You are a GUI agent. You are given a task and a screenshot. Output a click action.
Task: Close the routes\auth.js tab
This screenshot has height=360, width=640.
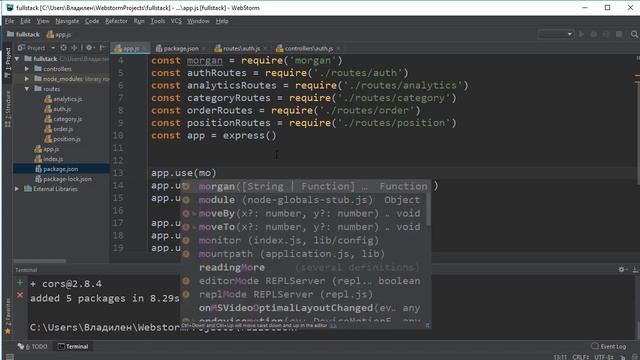[265, 49]
